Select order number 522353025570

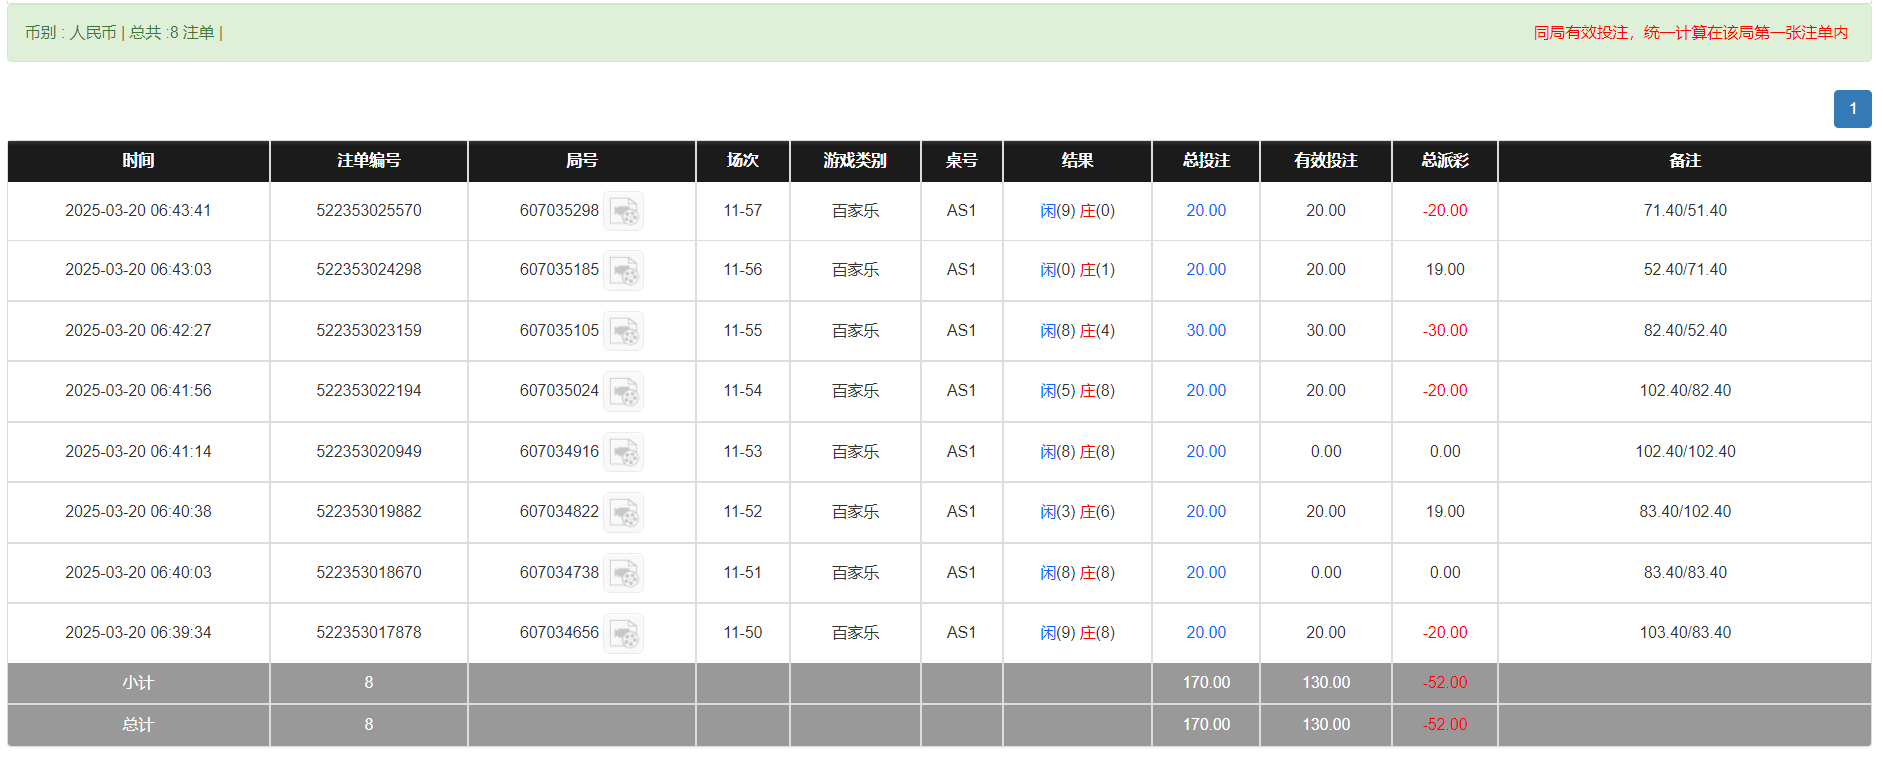pyautogui.click(x=369, y=211)
